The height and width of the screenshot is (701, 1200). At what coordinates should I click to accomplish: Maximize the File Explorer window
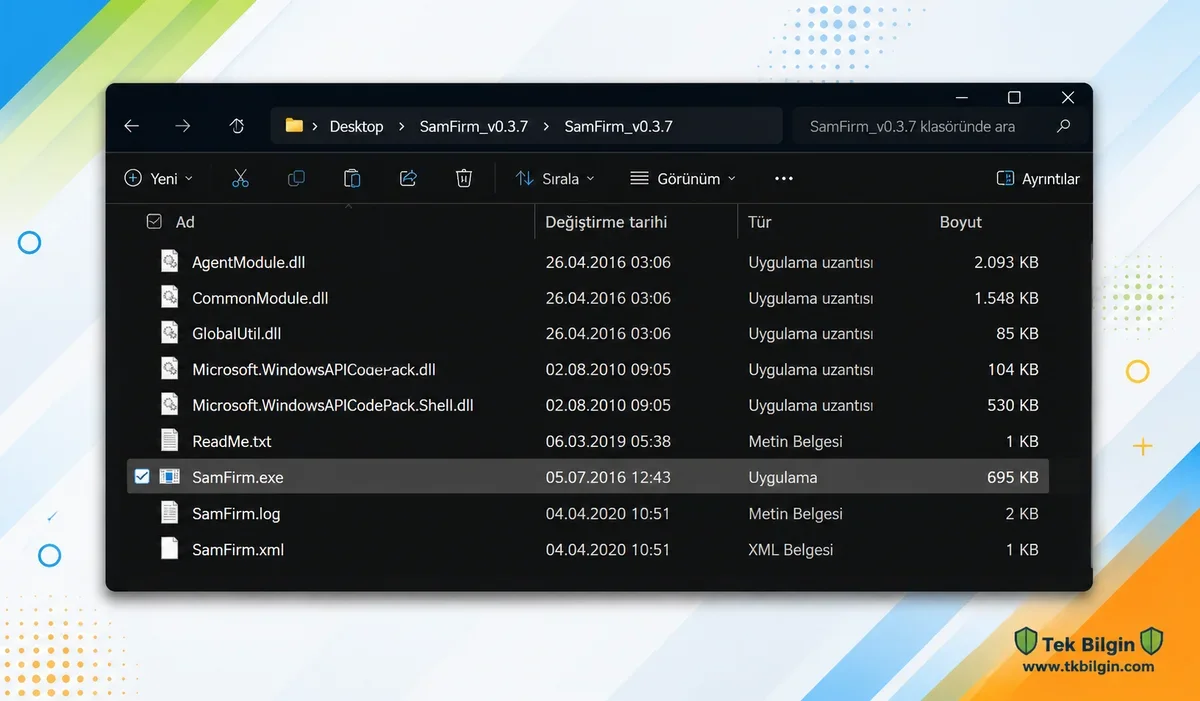point(1014,97)
